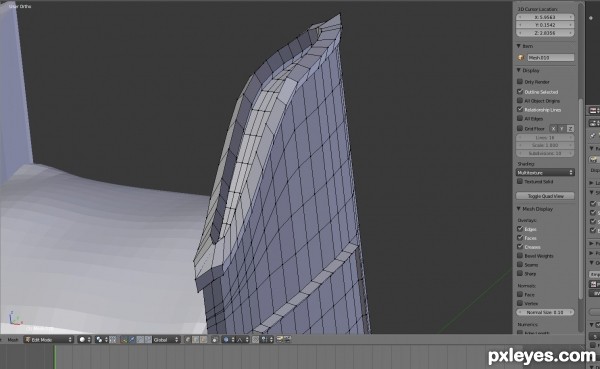The image size is (600, 369).
Task: Click the 3D cursor Z location field
Action: tap(545, 33)
